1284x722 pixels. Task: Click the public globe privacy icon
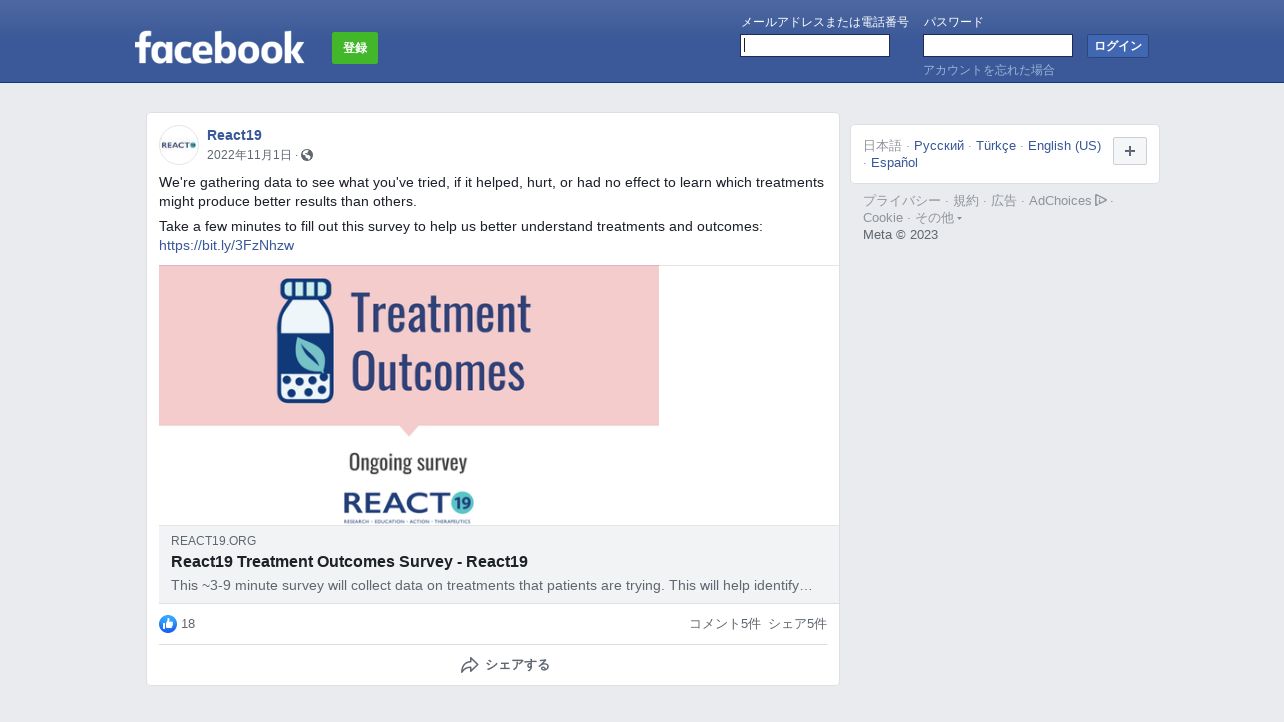point(307,155)
